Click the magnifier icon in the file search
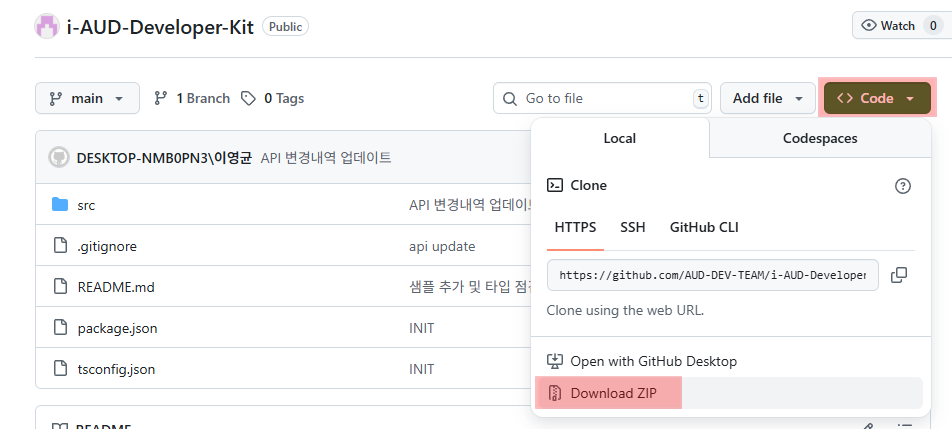Image resolution: width=952 pixels, height=429 pixels. pos(511,98)
